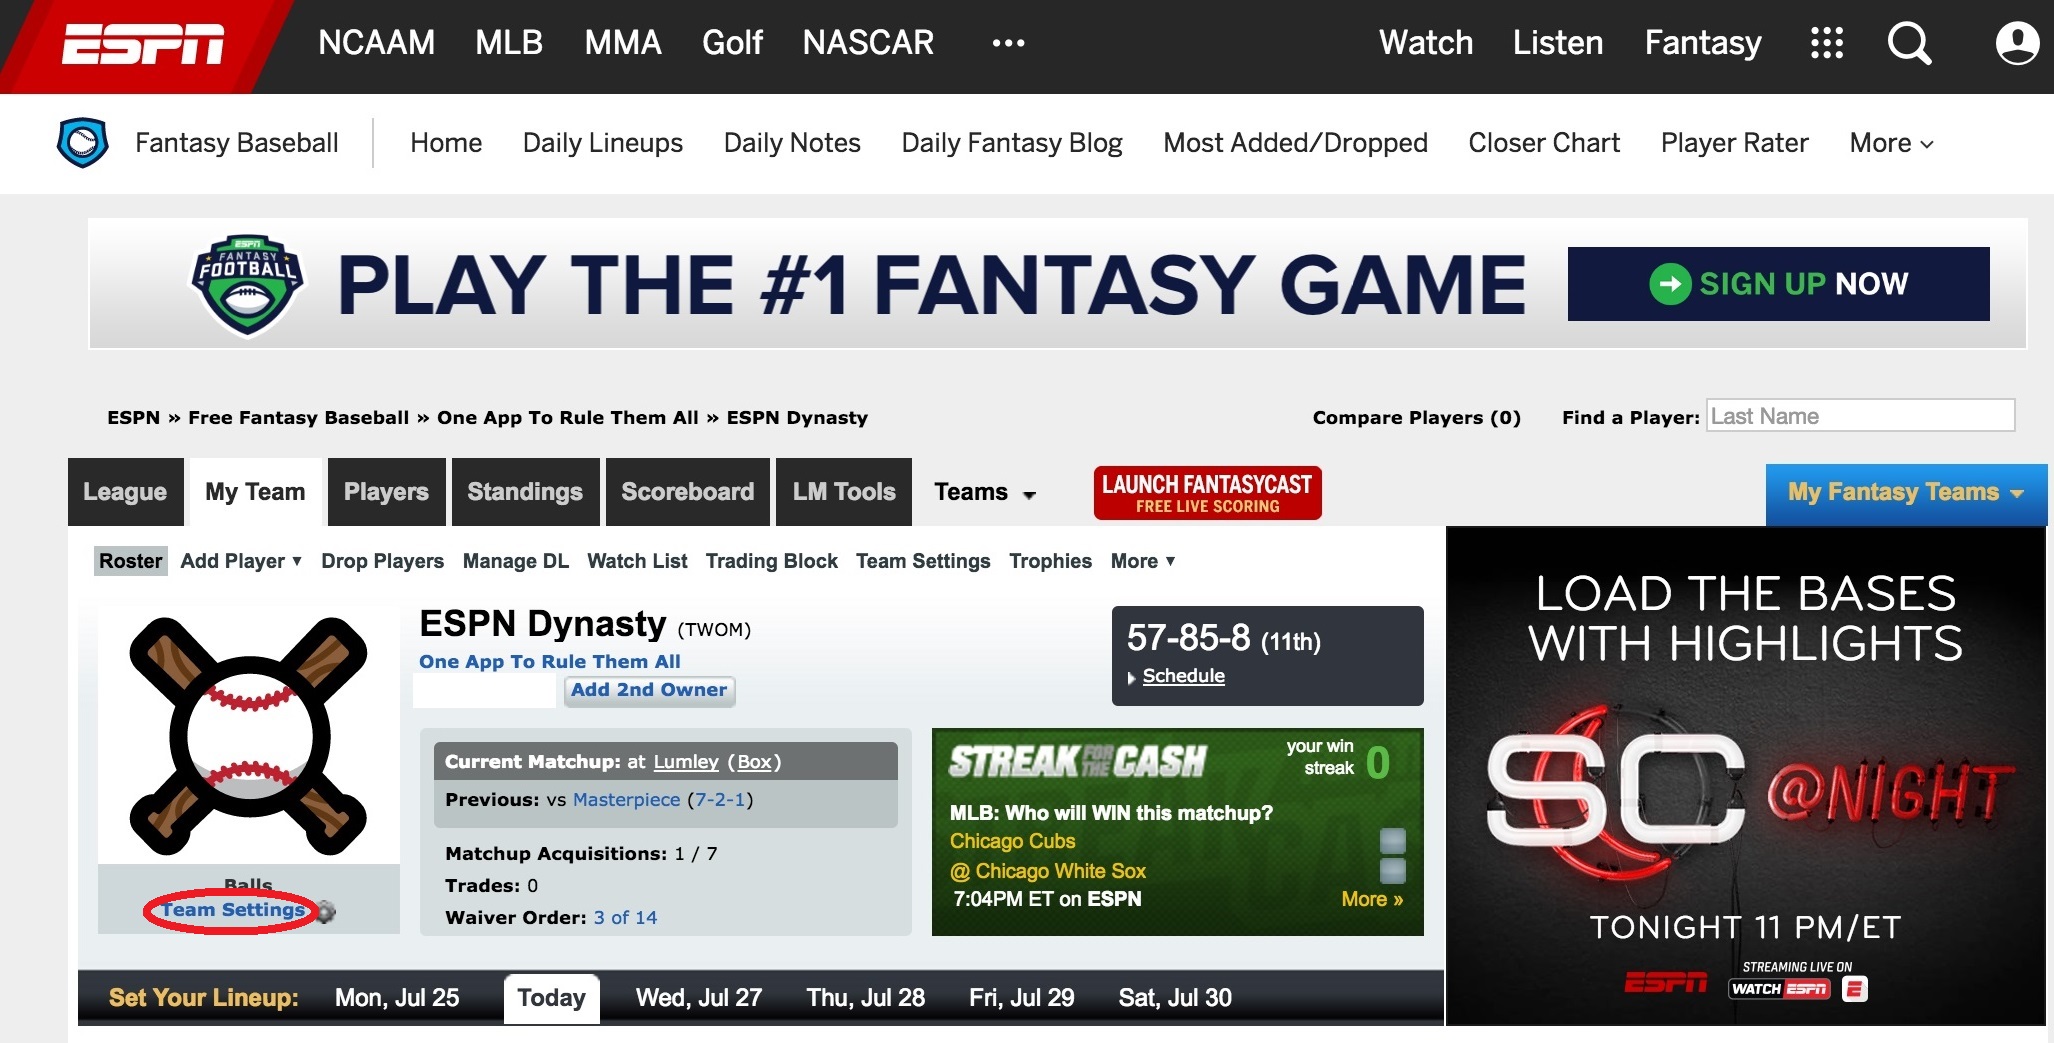Click the Streak for the Cash logo

[x=1078, y=762]
